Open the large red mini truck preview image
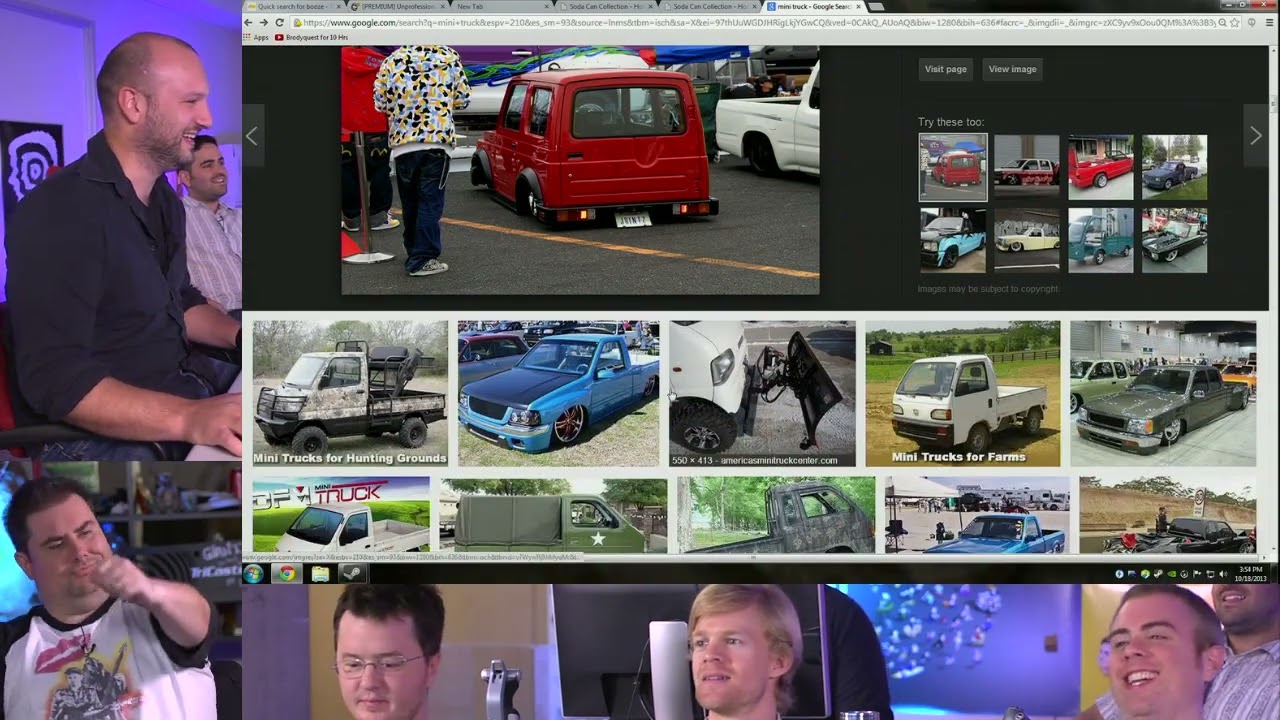 pos(580,170)
